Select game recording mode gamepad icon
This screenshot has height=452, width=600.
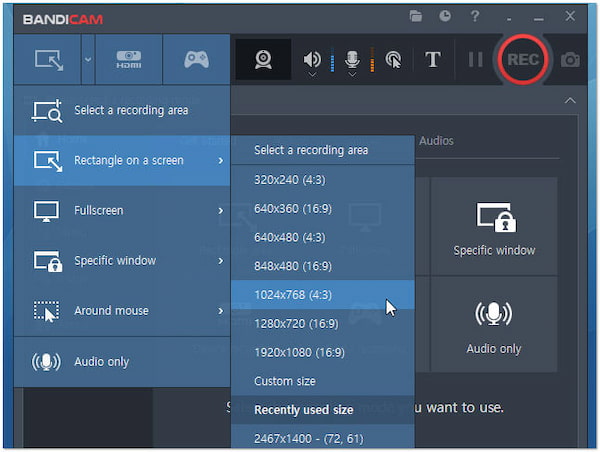[x=196, y=59]
